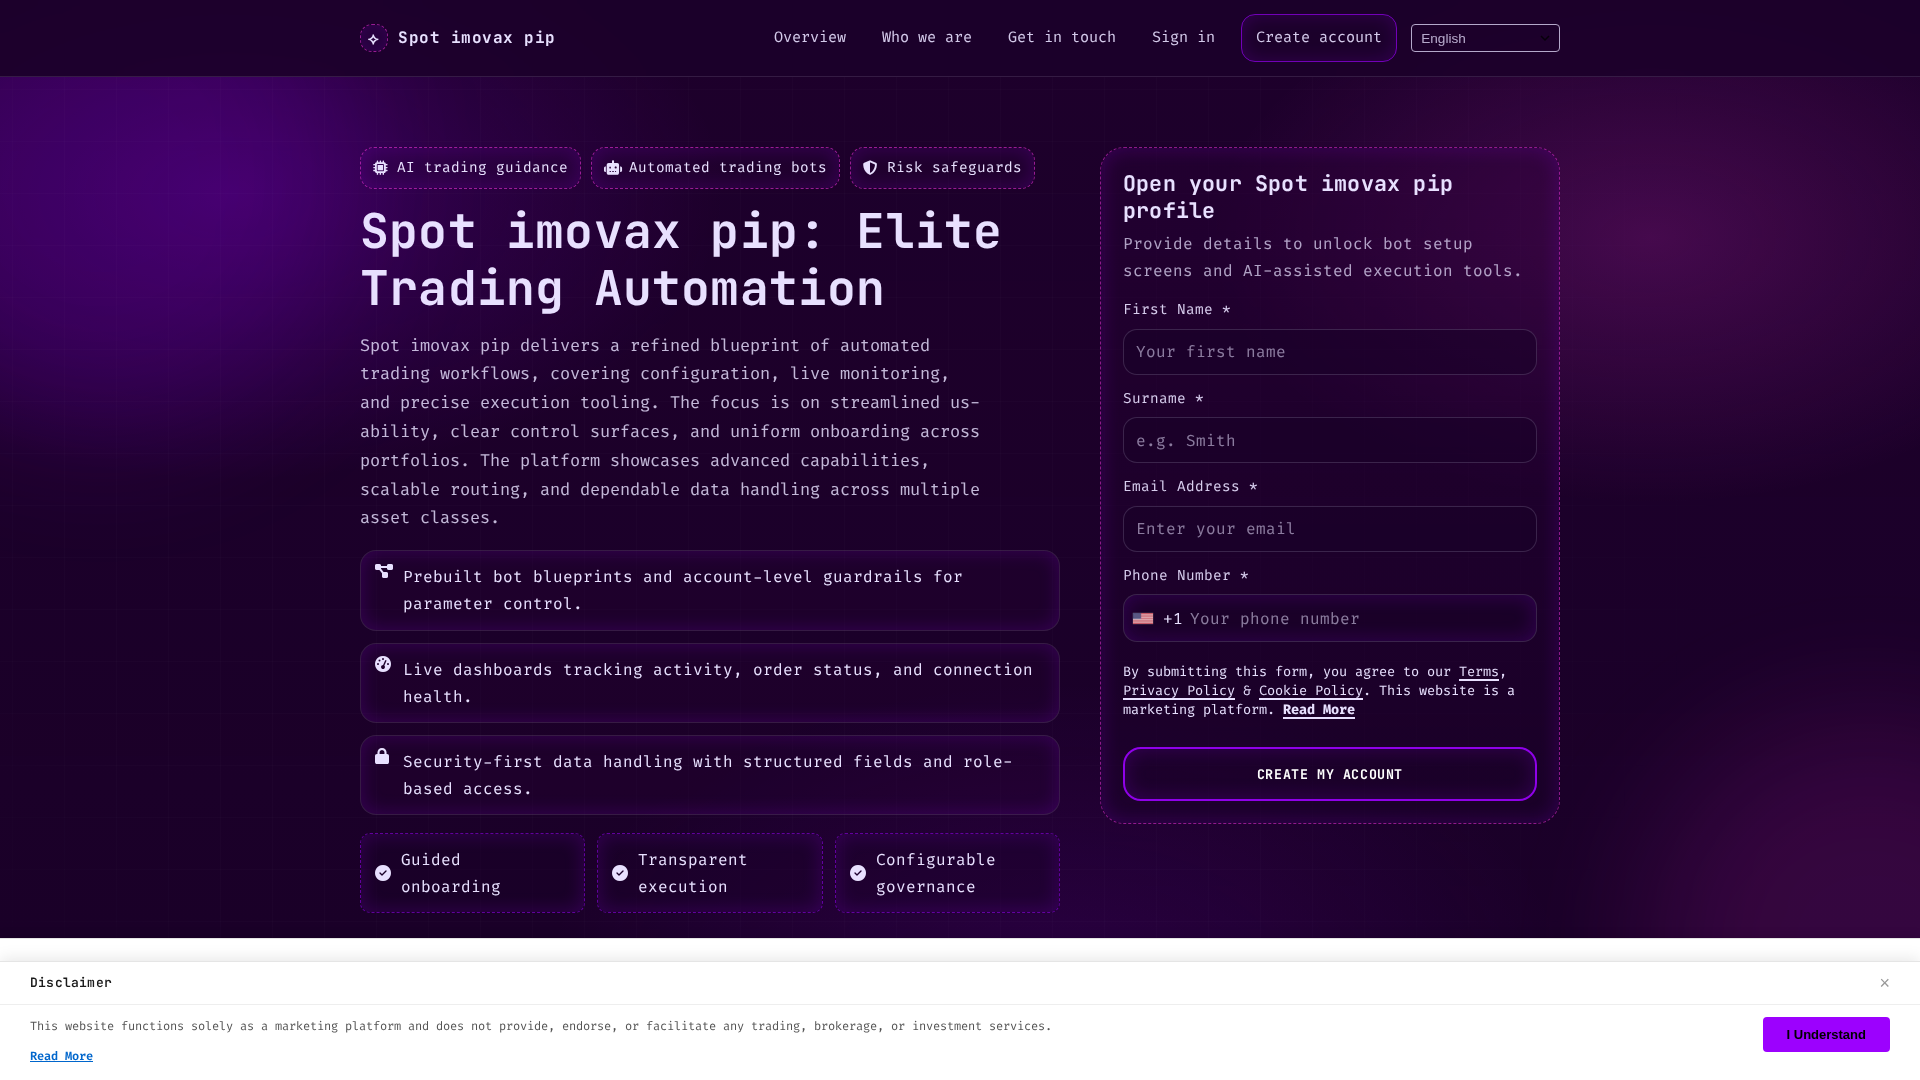Open the Cookie Policy link
Image resolution: width=1920 pixels, height=1080 pixels.
(x=1311, y=691)
